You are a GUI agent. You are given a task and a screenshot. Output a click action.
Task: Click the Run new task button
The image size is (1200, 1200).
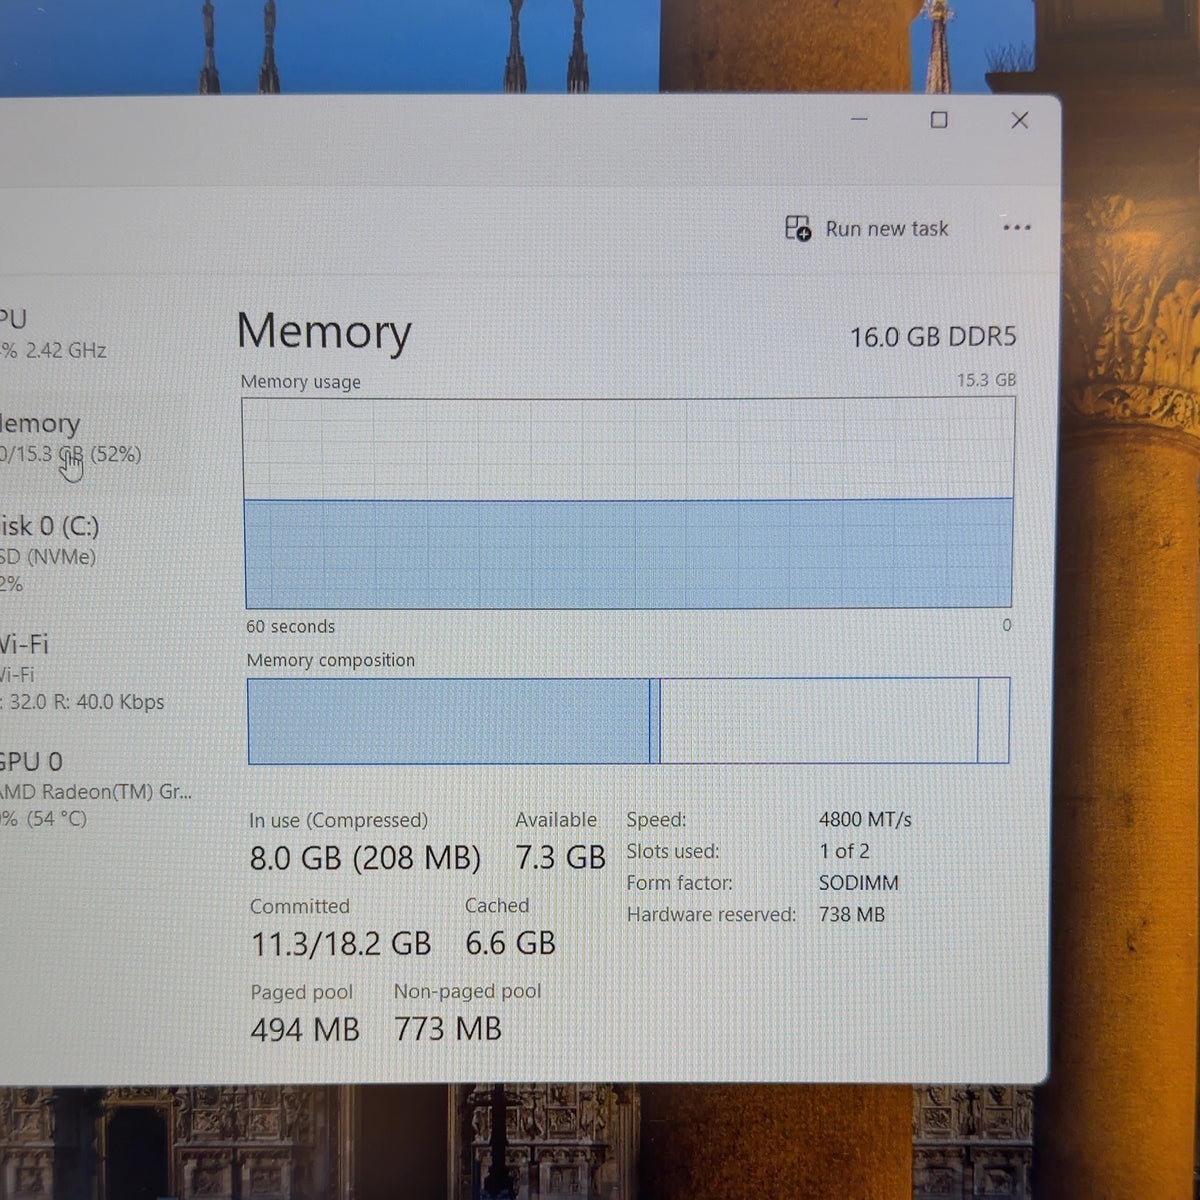coord(866,229)
